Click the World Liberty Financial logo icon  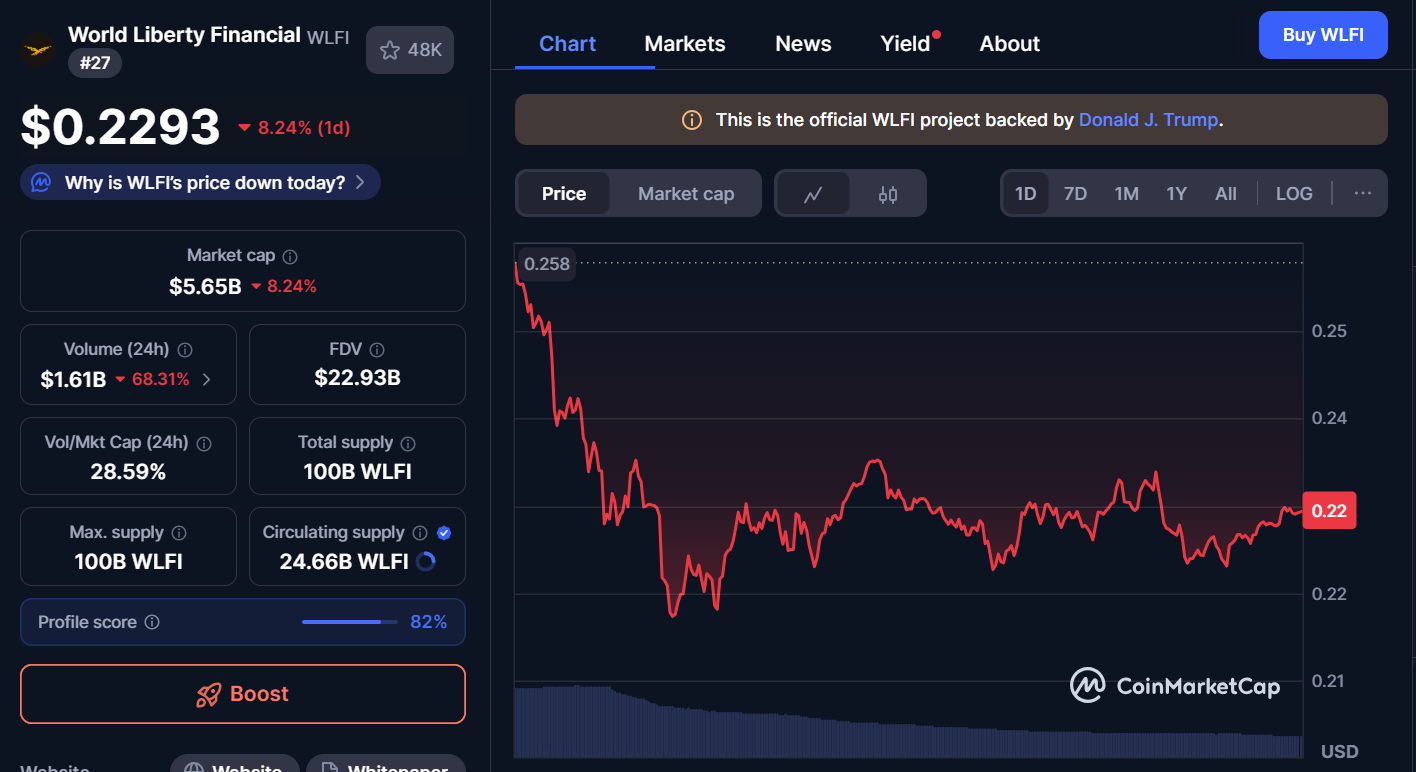pos(39,49)
